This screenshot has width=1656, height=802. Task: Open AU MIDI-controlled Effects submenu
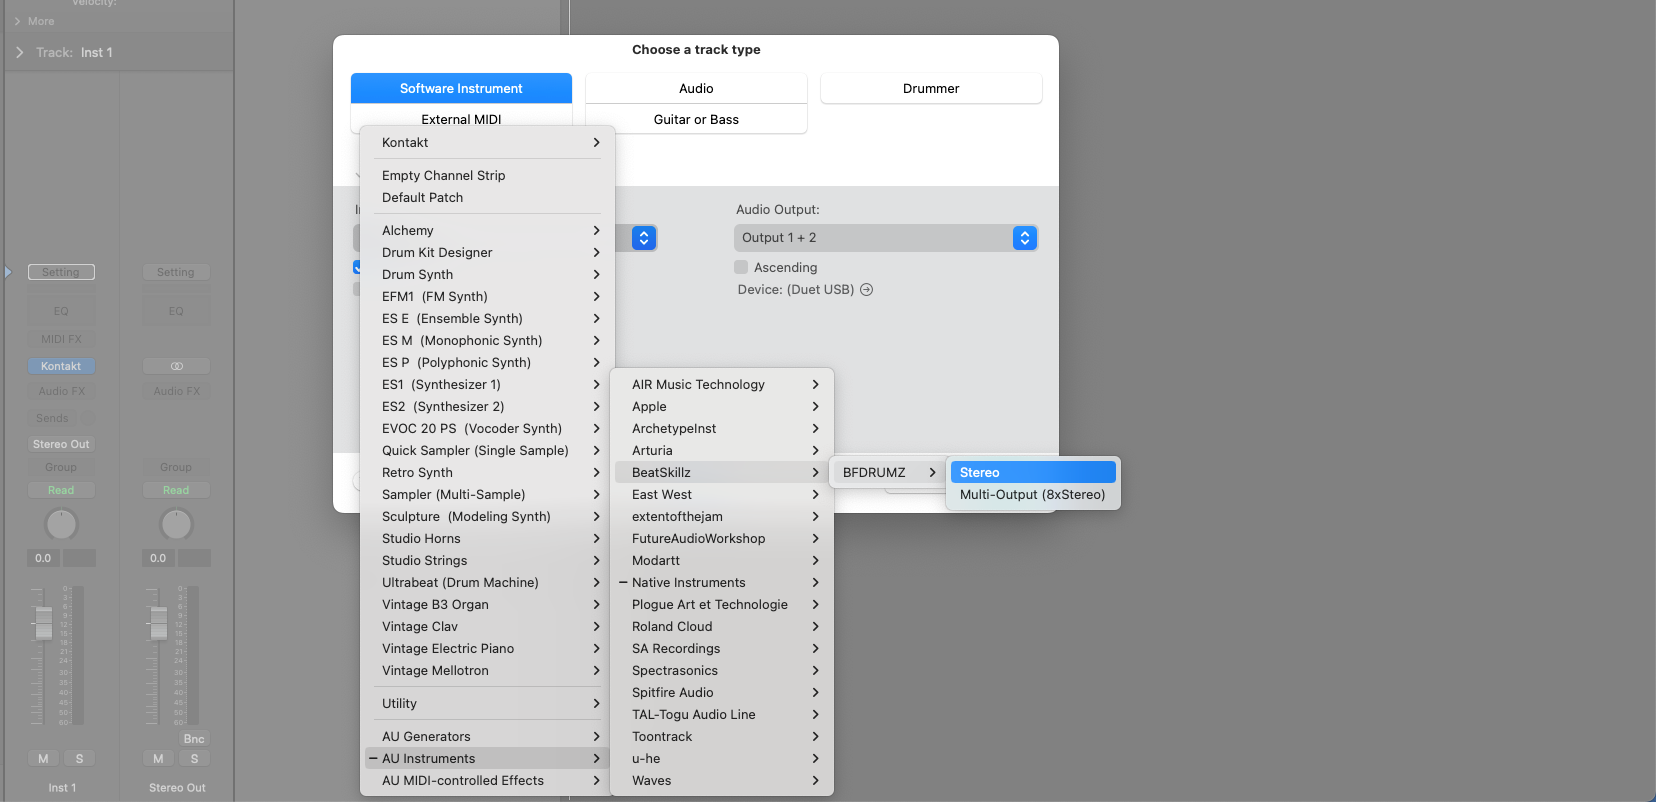point(488,780)
